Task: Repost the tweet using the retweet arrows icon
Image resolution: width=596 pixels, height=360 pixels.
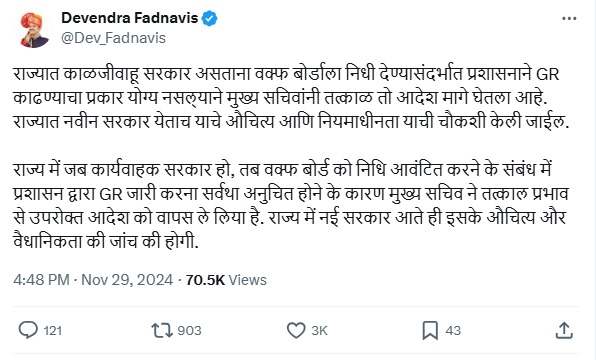Action: coord(162,330)
